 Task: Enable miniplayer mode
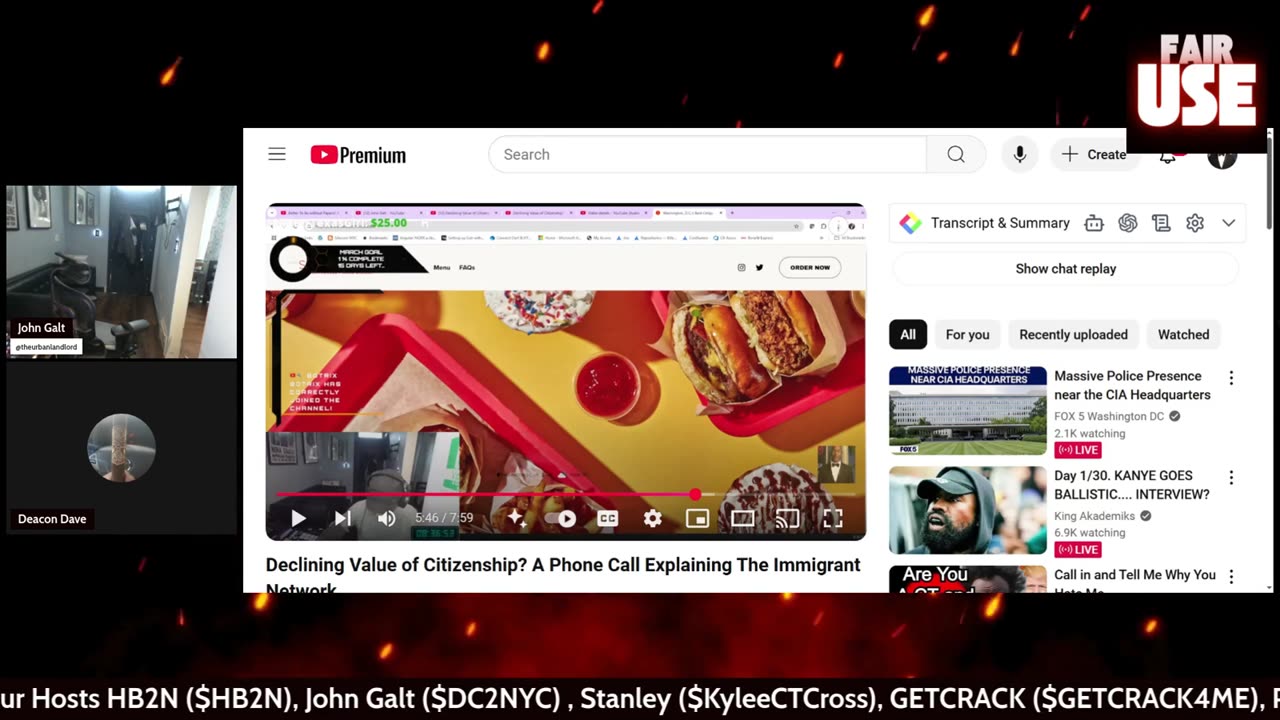[697, 518]
